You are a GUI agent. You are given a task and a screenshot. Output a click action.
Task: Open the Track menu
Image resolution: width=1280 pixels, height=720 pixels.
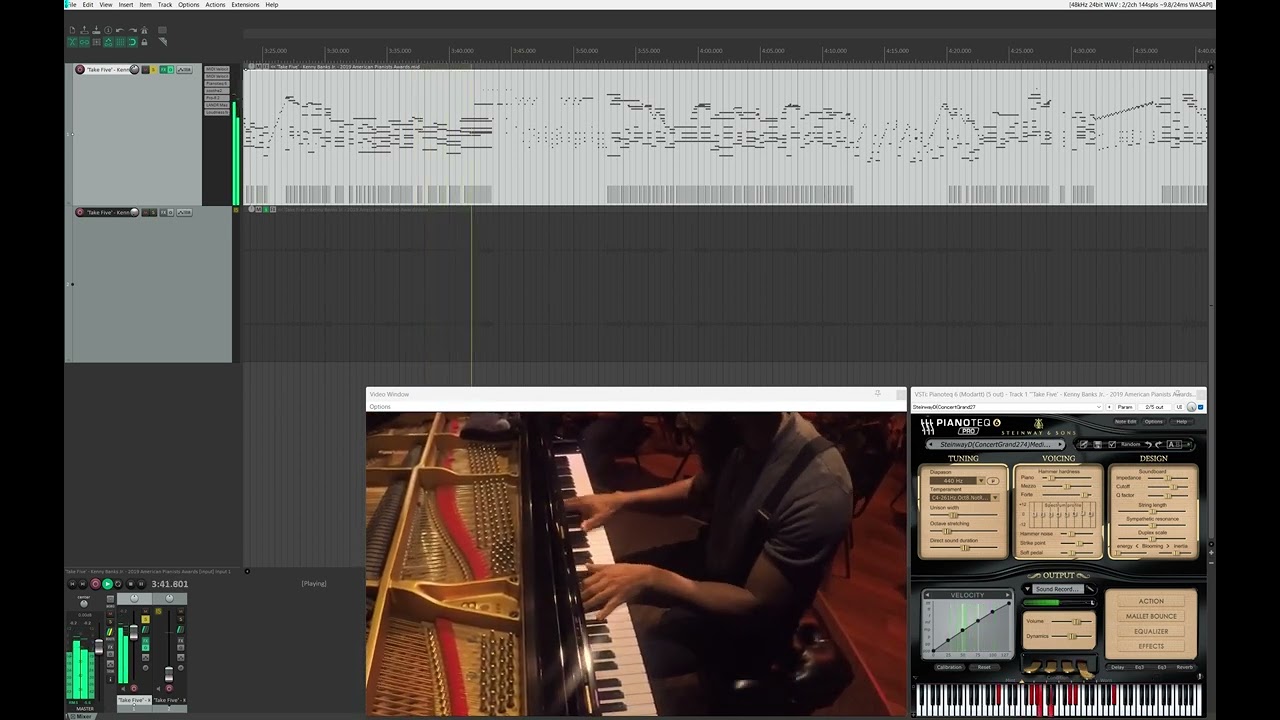point(165,4)
